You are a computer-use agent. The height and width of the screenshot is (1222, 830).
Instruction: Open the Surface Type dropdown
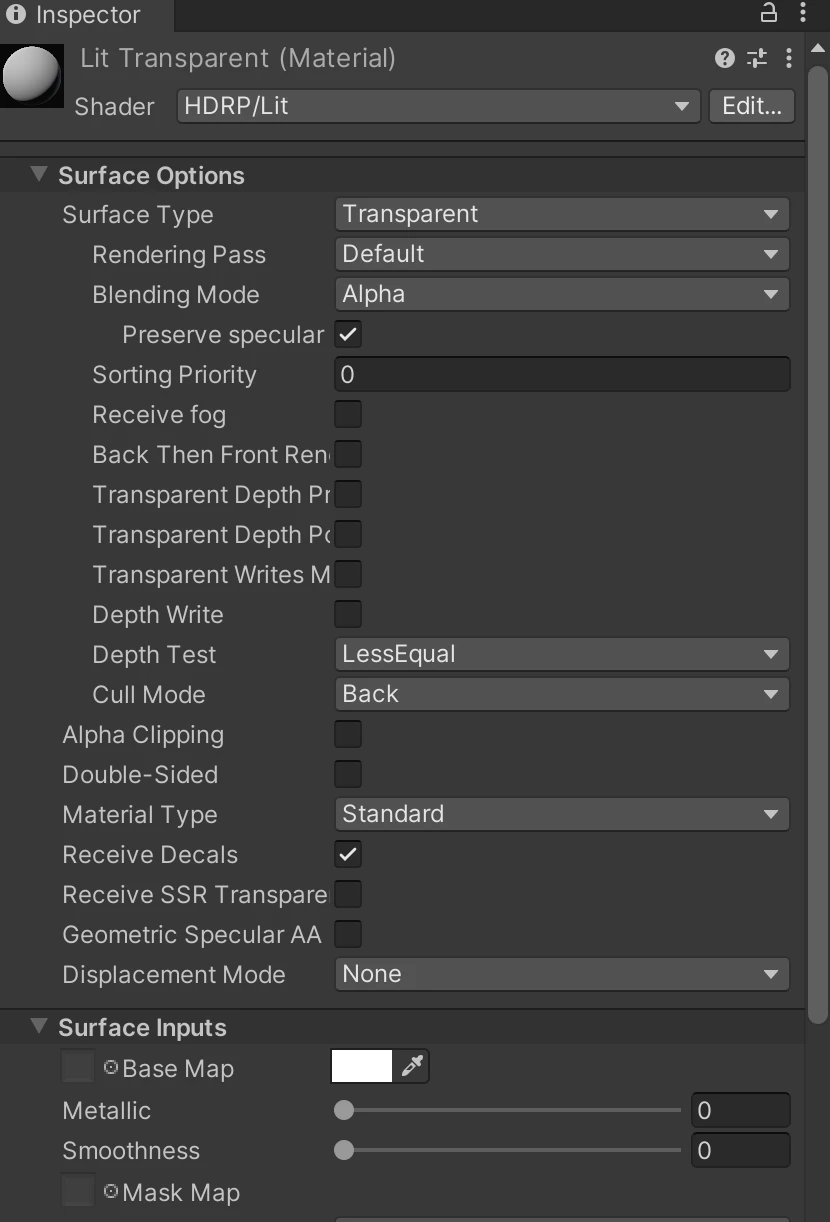click(562, 214)
